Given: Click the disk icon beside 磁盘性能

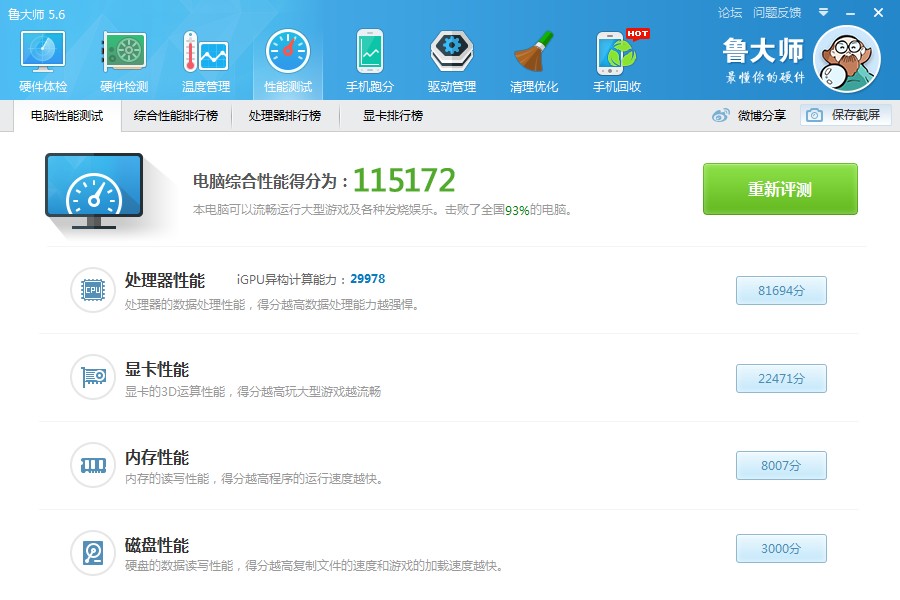Looking at the screenshot, I should tap(93, 553).
